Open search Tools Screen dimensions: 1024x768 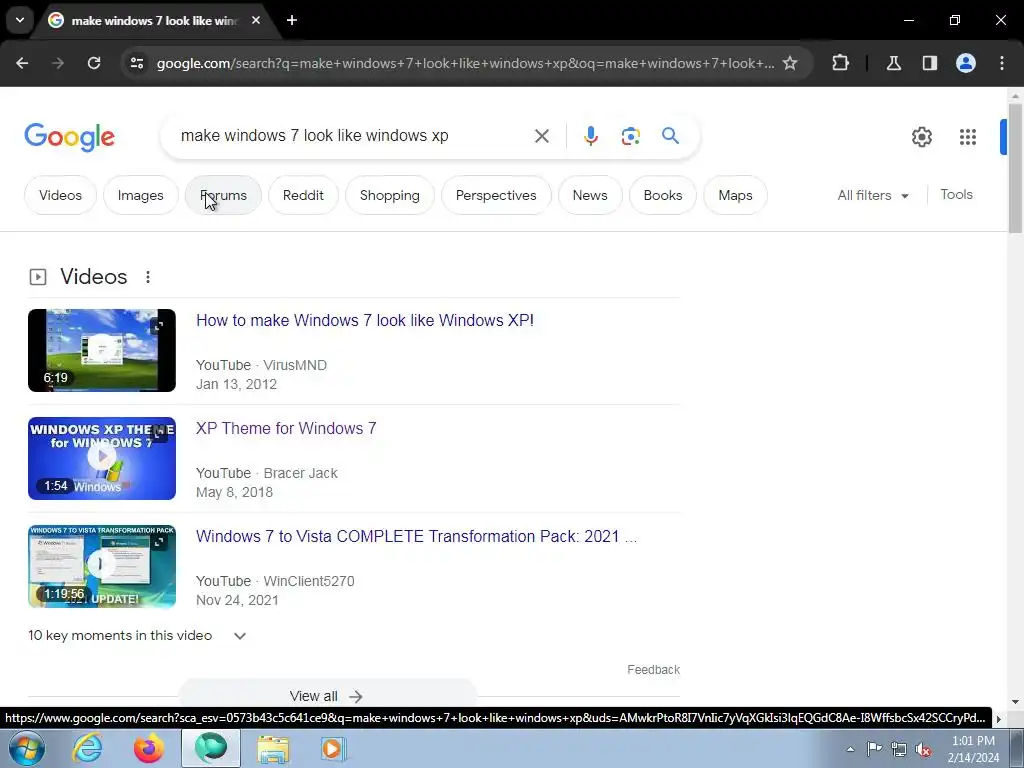[956, 195]
